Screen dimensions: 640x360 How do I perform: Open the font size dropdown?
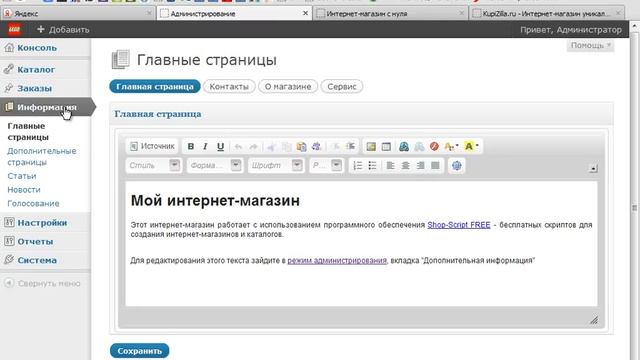point(326,165)
